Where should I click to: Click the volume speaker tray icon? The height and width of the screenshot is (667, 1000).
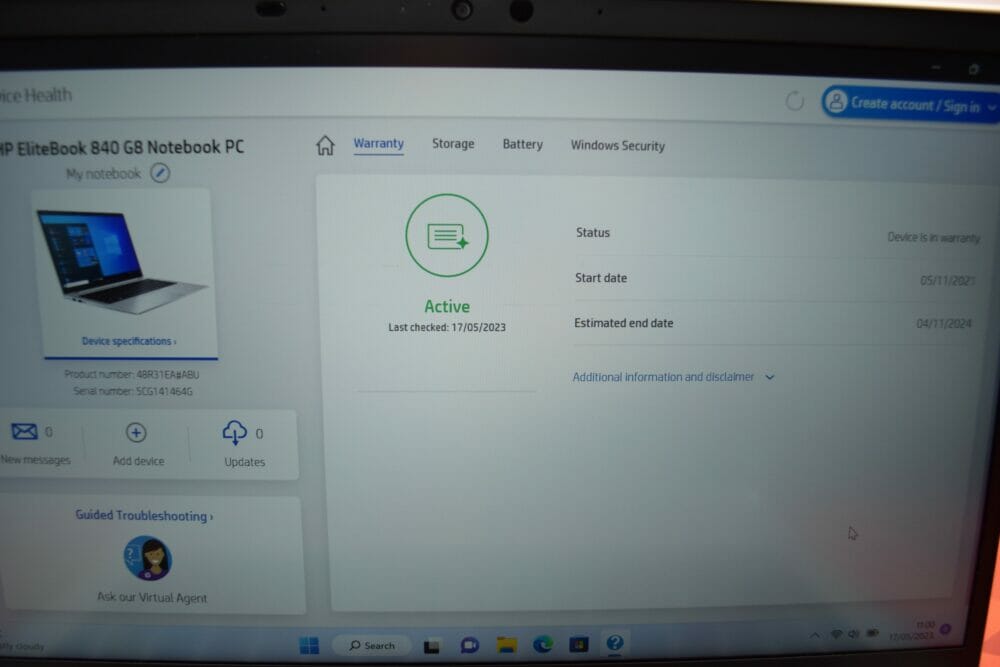pos(853,633)
